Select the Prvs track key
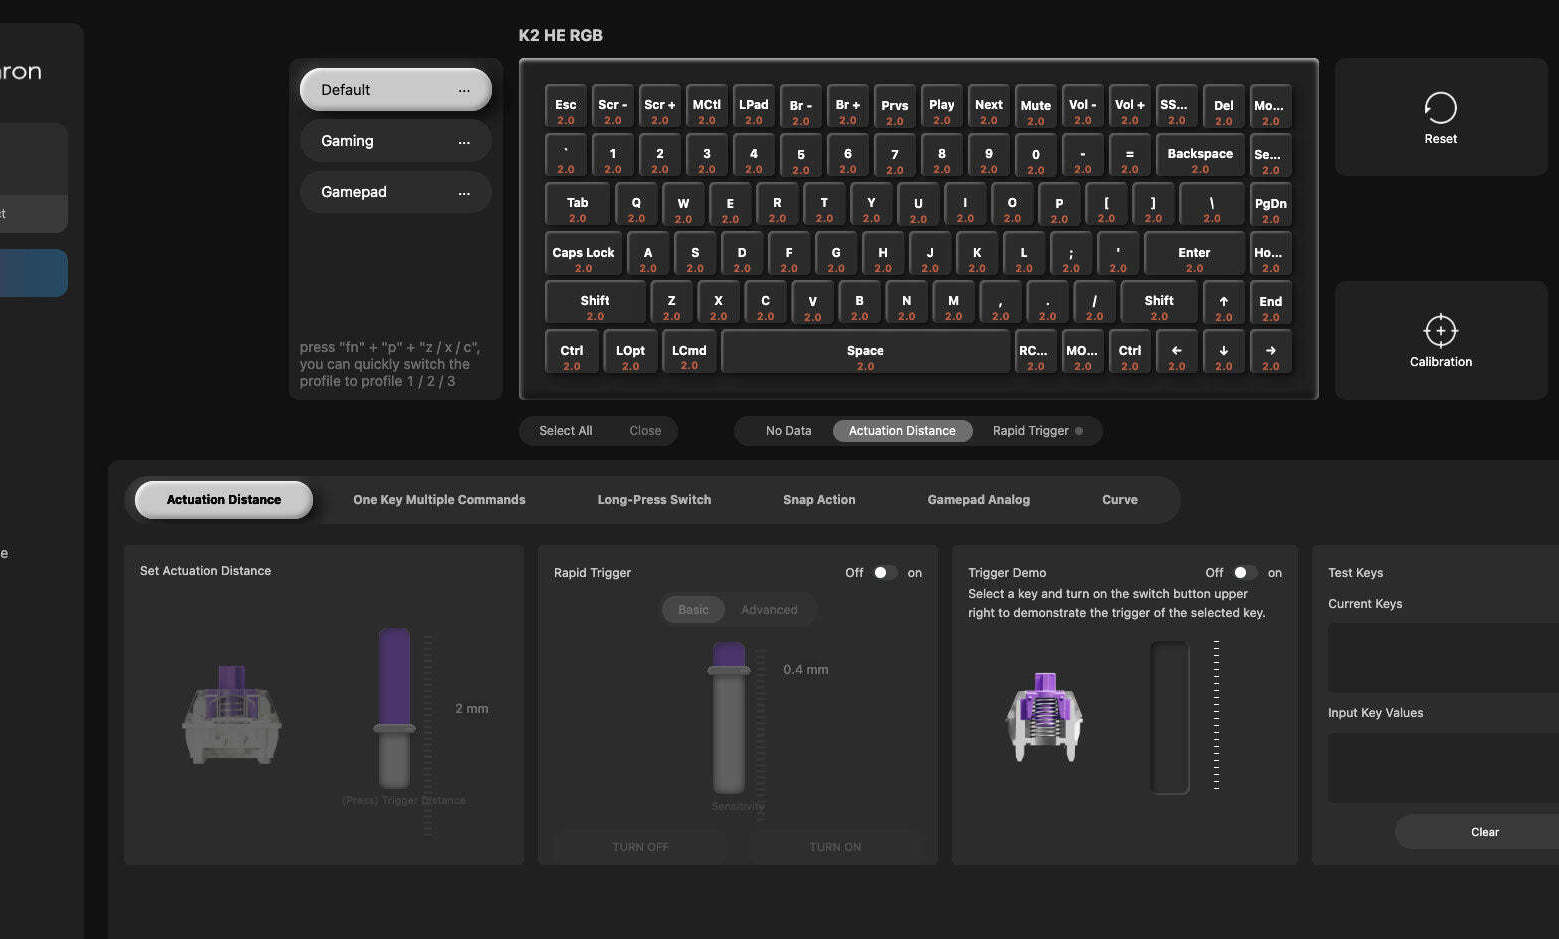This screenshot has height=939, width=1559. point(894,109)
